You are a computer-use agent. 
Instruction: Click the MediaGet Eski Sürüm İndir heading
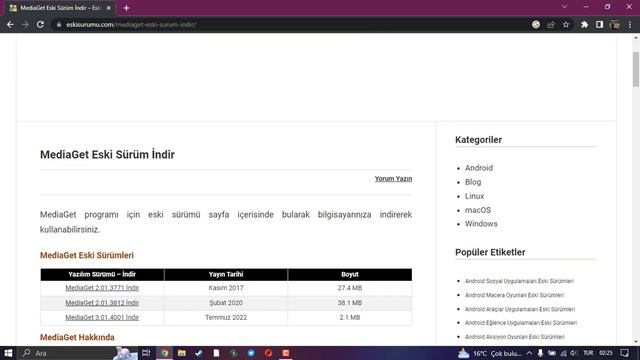click(x=107, y=155)
